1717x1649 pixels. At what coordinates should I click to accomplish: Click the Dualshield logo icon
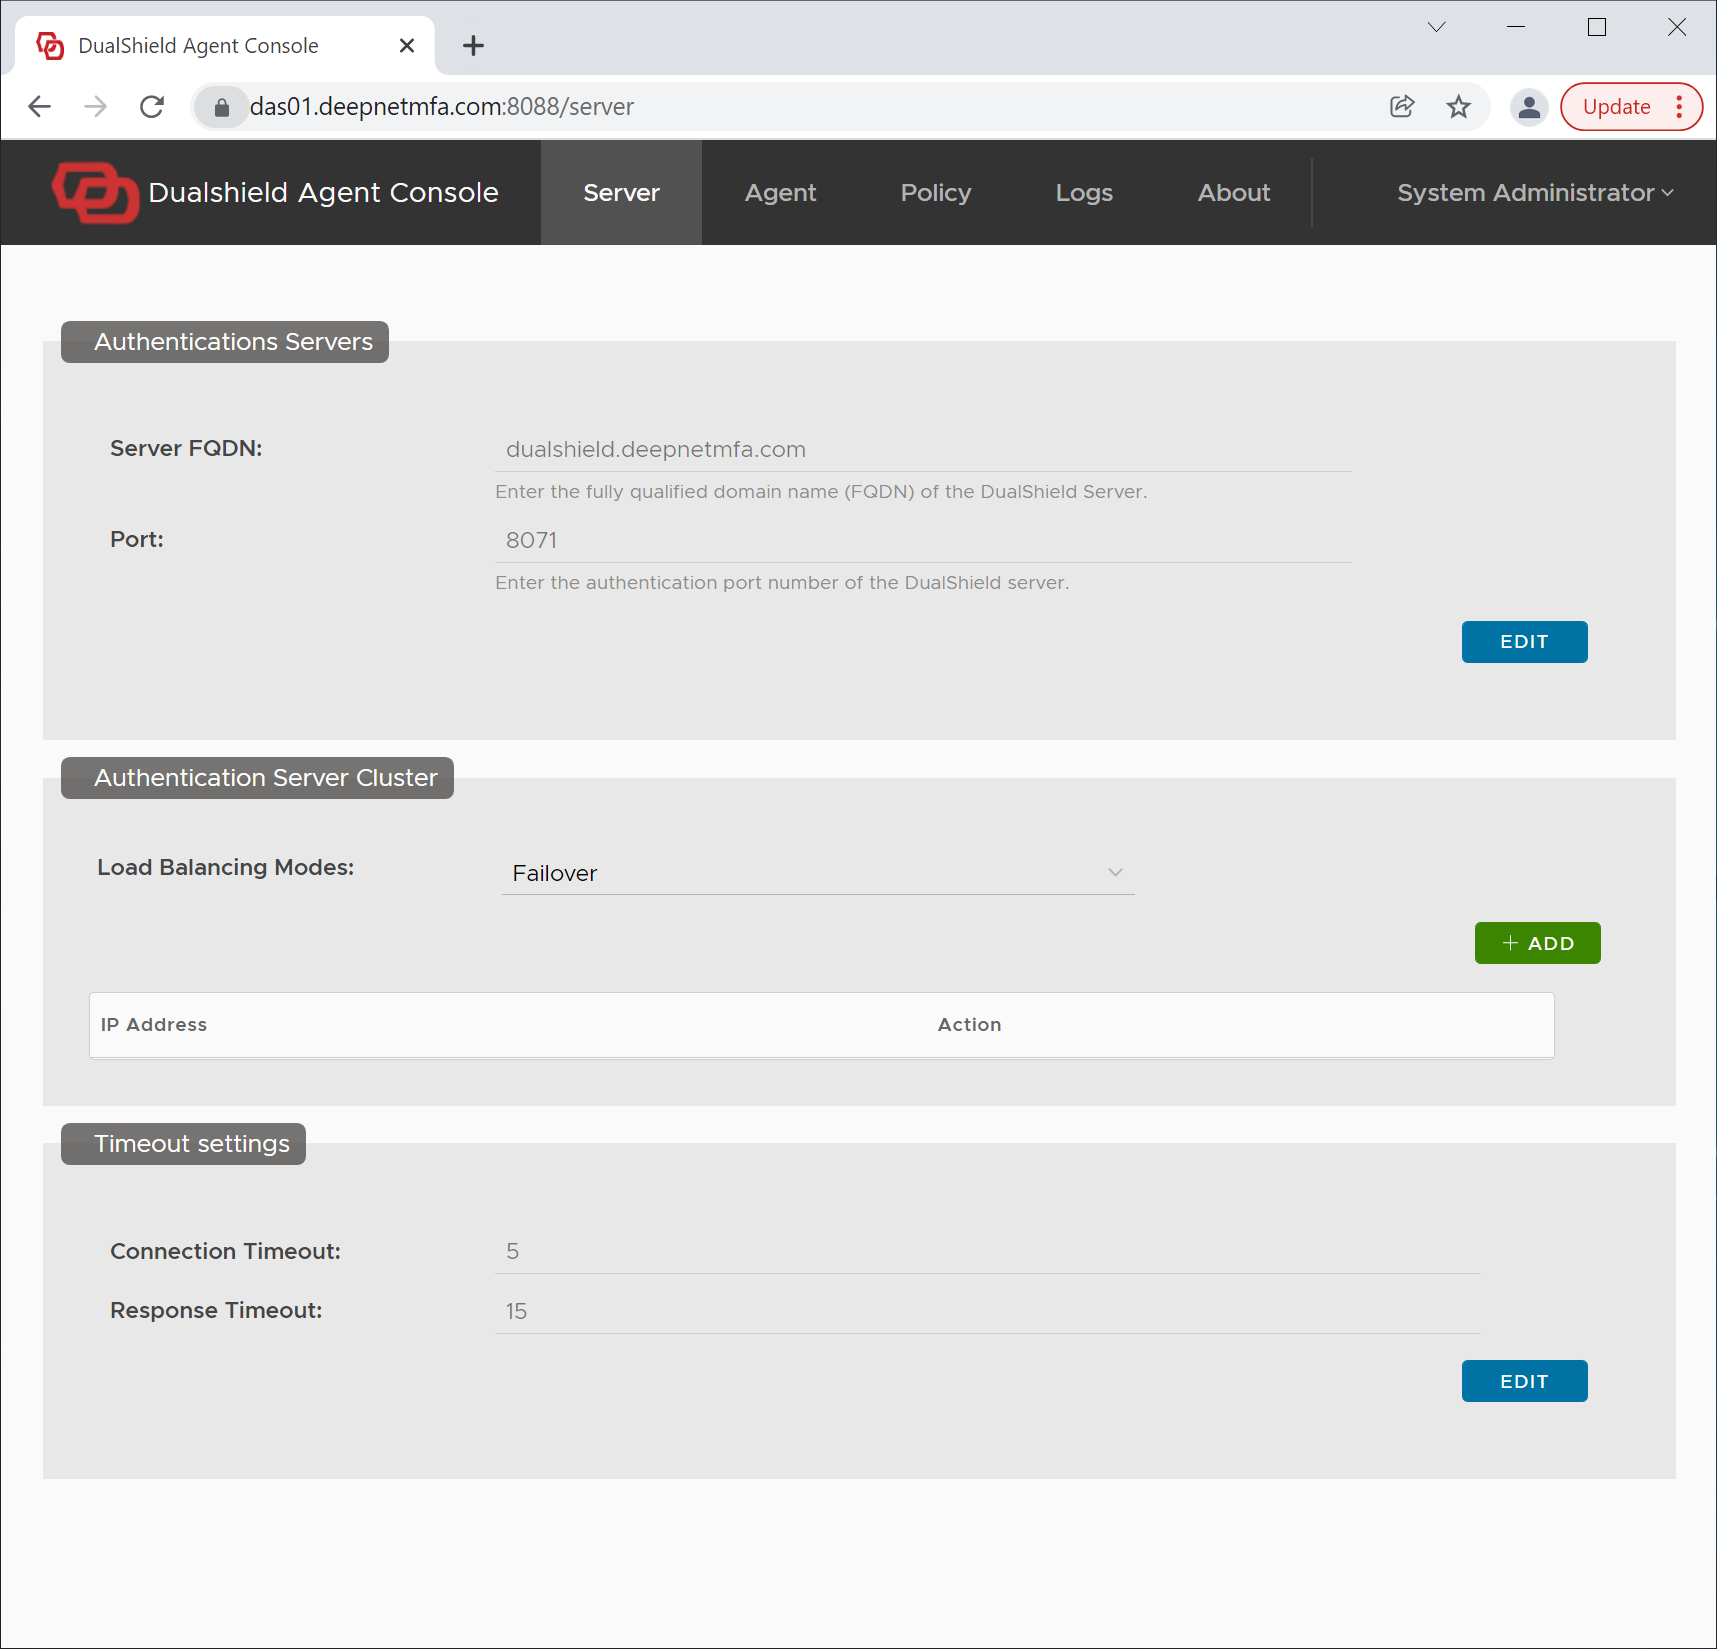point(95,192)
